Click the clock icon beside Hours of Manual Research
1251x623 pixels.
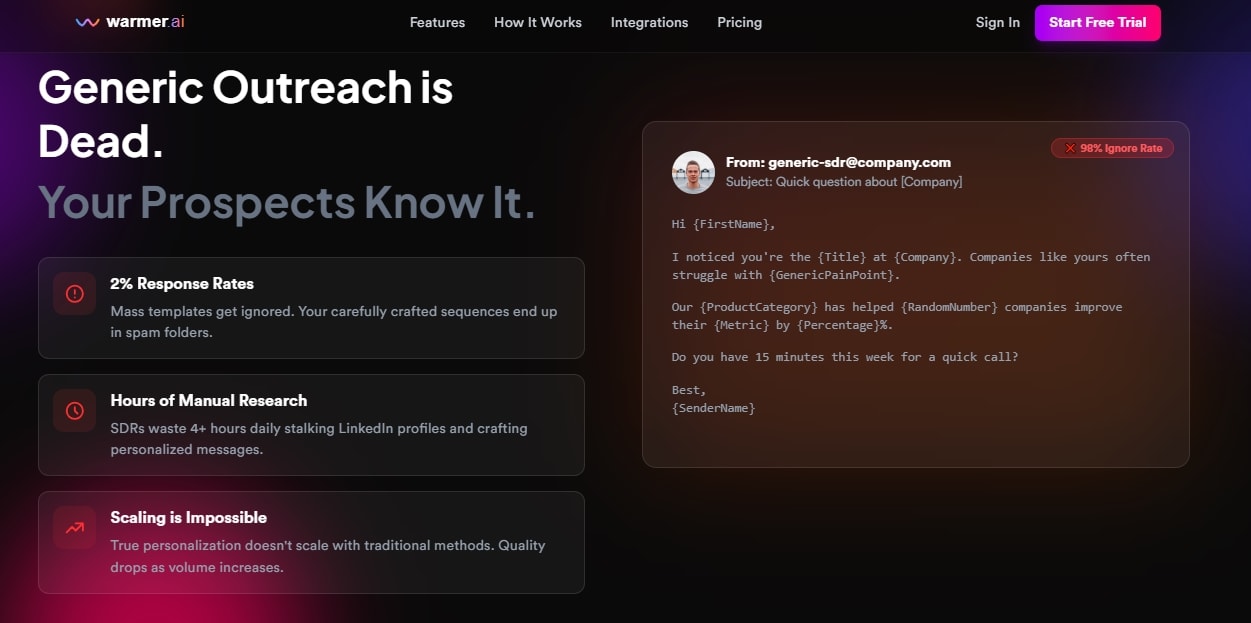point(75,411)
